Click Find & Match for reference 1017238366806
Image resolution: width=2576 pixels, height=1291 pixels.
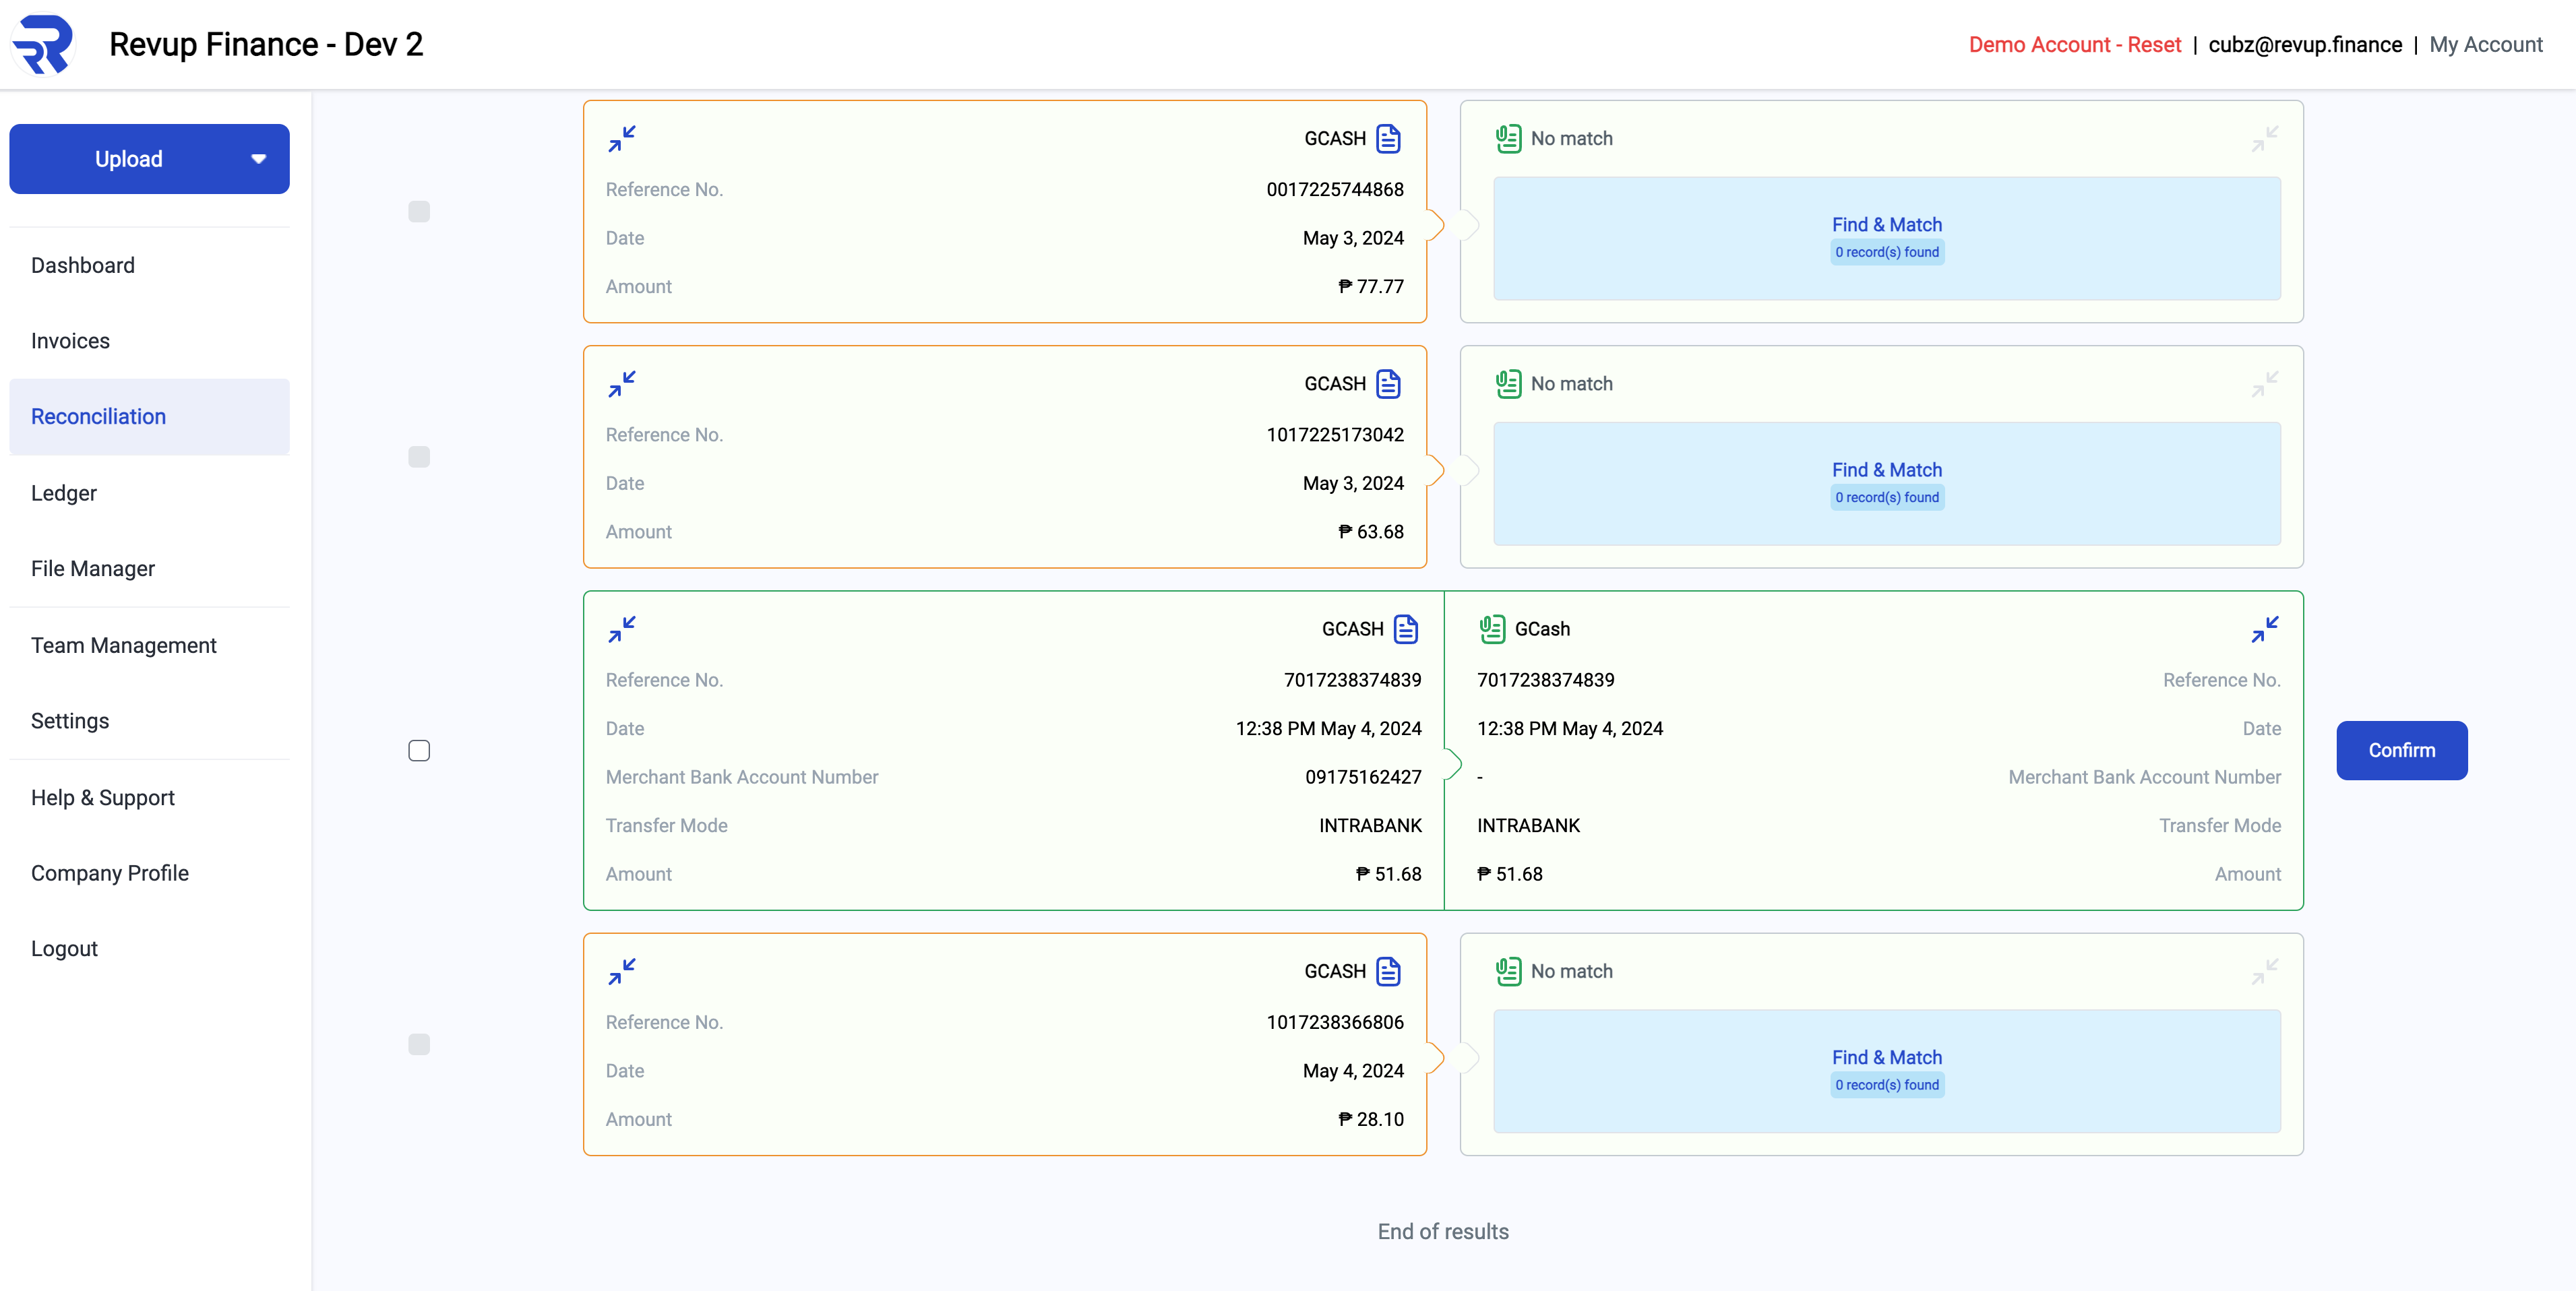(x=1886, y=1071)
